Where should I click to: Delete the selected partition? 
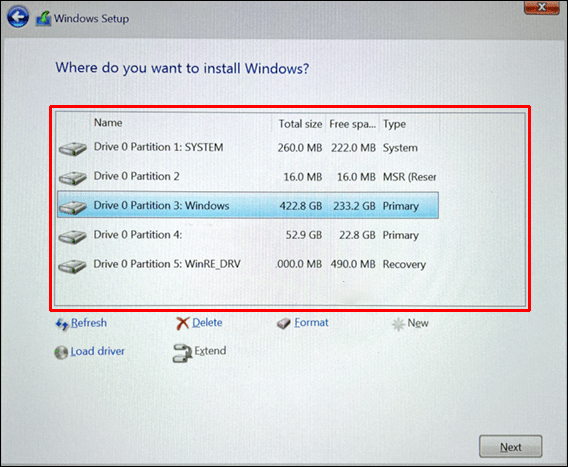click(x=207, y=322)
